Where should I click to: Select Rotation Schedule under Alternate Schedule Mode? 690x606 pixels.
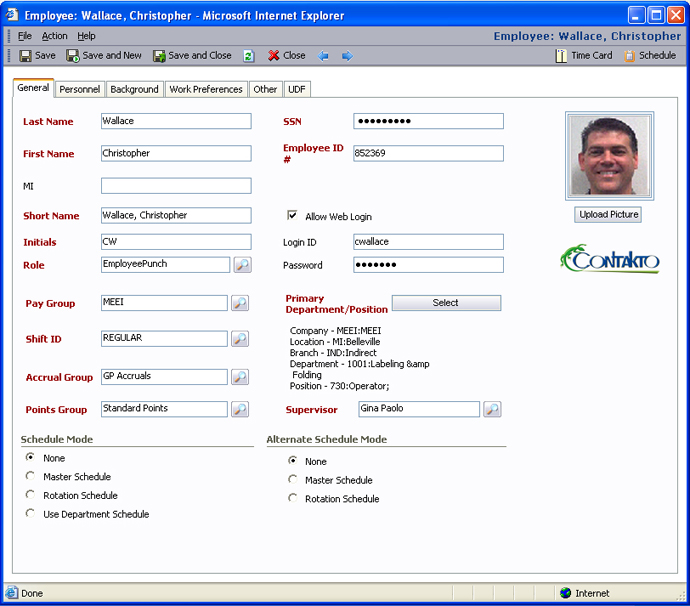pyautogui.click(x=293, y=498)
